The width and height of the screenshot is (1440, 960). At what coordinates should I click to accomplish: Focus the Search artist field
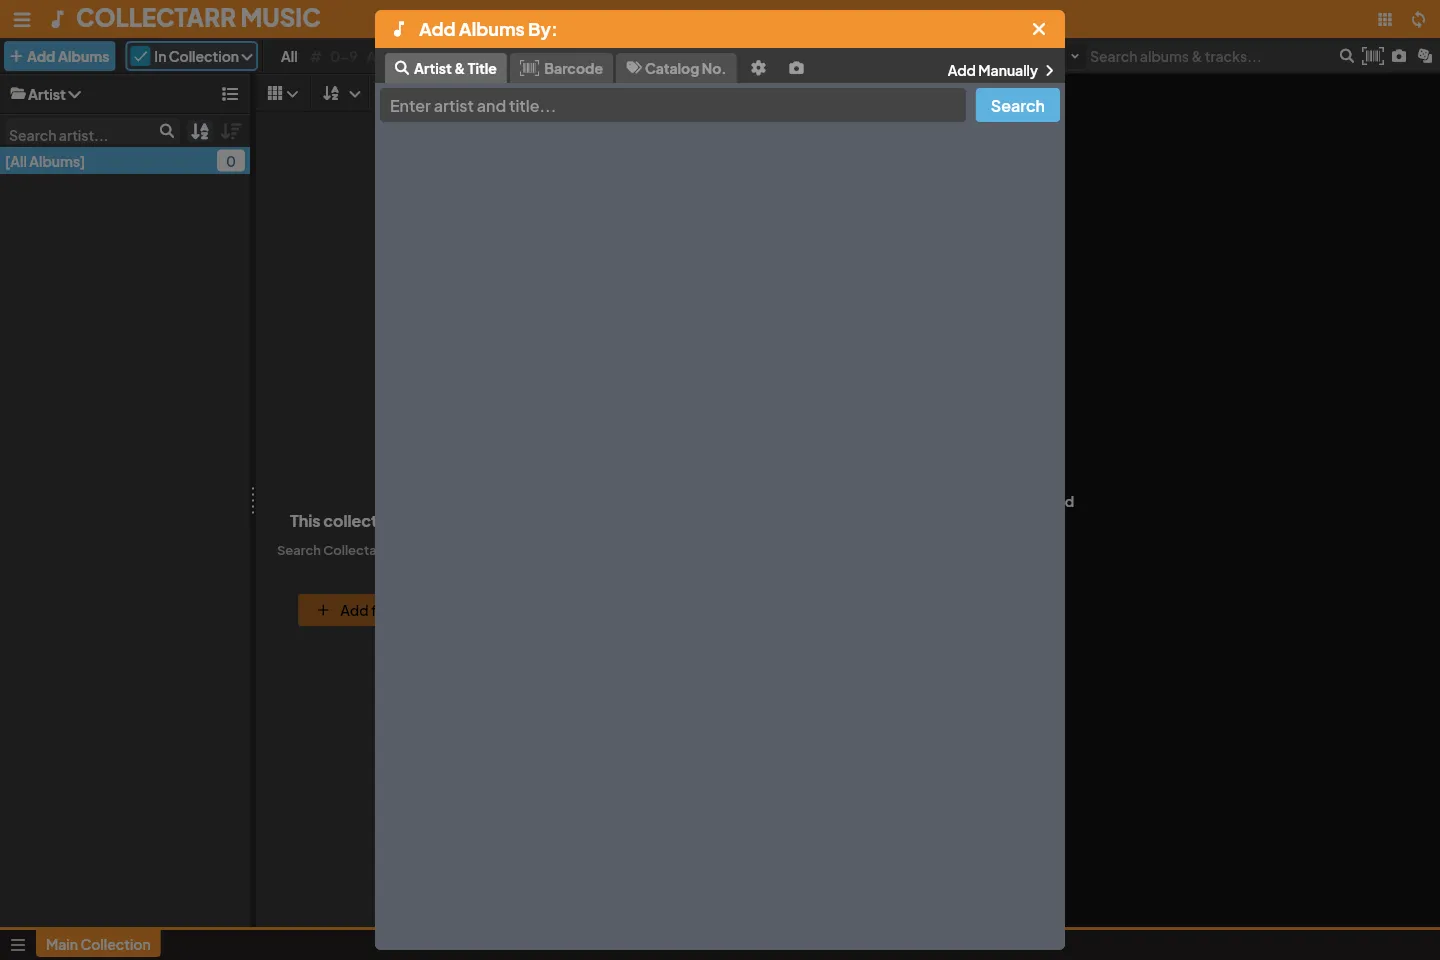click(80, 134)
